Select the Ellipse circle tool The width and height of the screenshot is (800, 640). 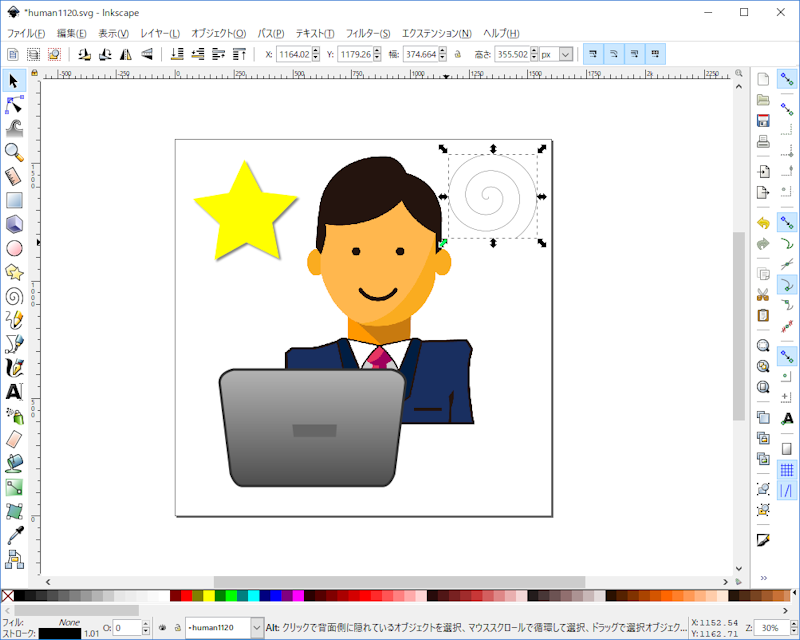(x=14, y=249)
